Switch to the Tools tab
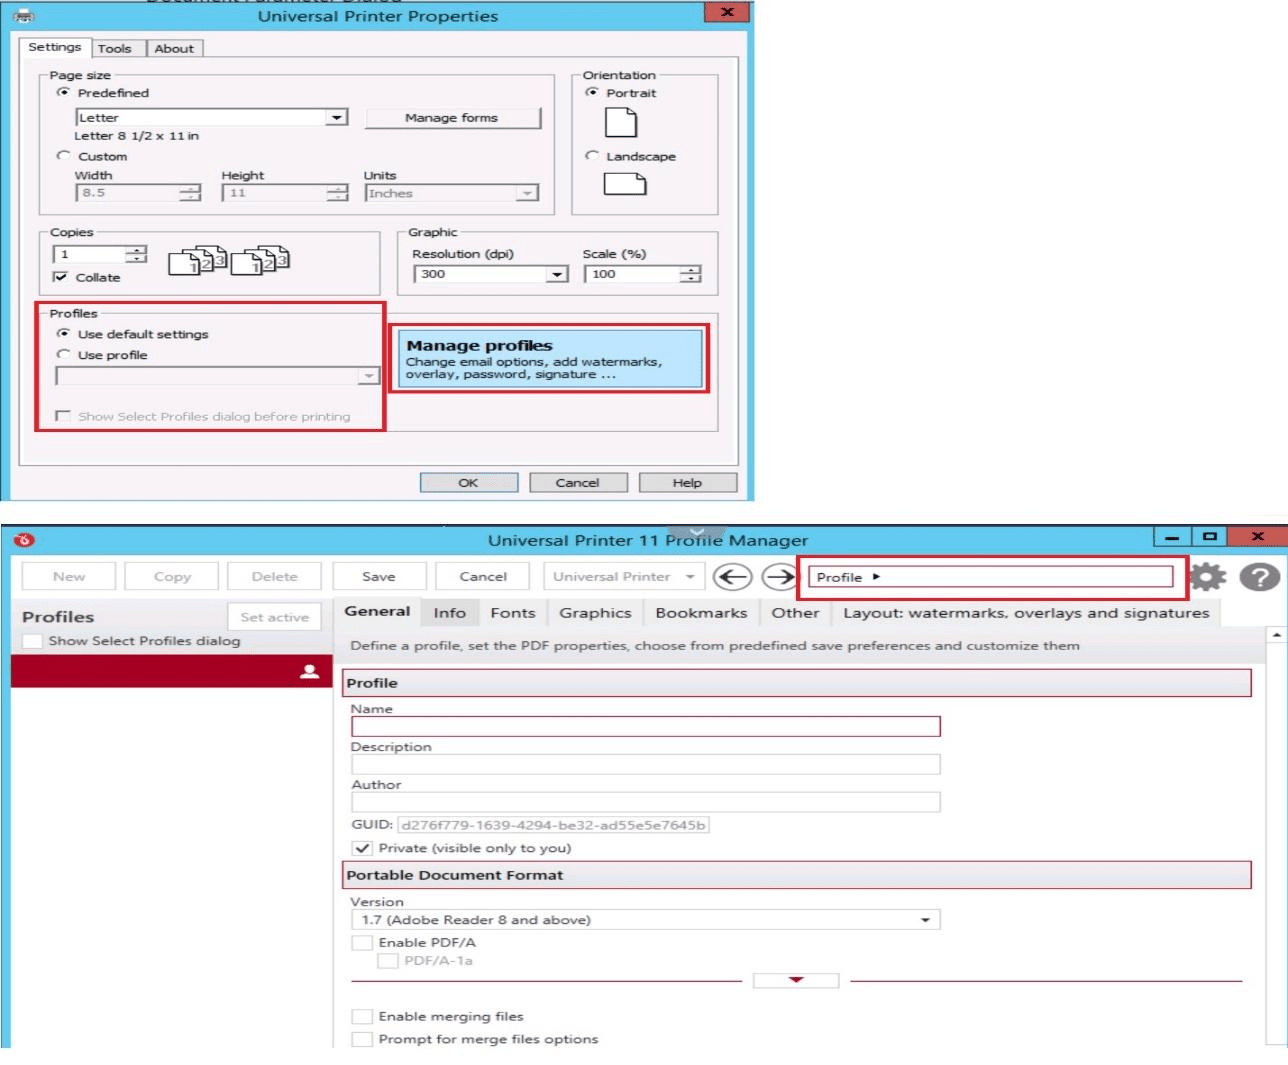 pyautogui.click(x=115, y=48)
